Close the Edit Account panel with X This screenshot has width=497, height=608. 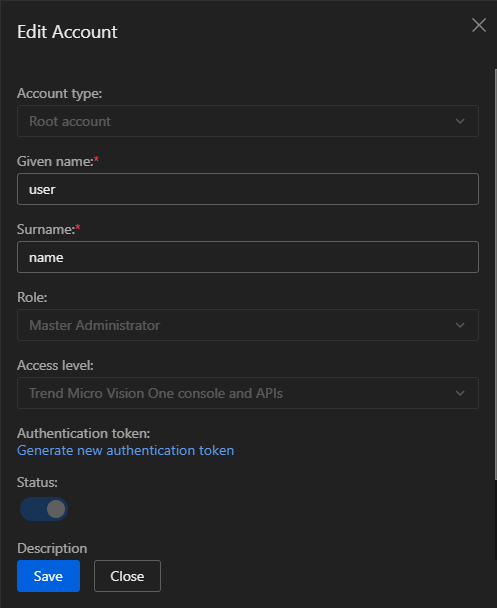[x=479, y=25]
